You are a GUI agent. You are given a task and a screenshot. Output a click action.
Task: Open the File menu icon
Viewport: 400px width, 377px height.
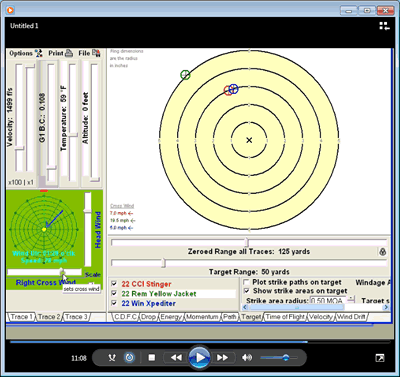point(96,53)
